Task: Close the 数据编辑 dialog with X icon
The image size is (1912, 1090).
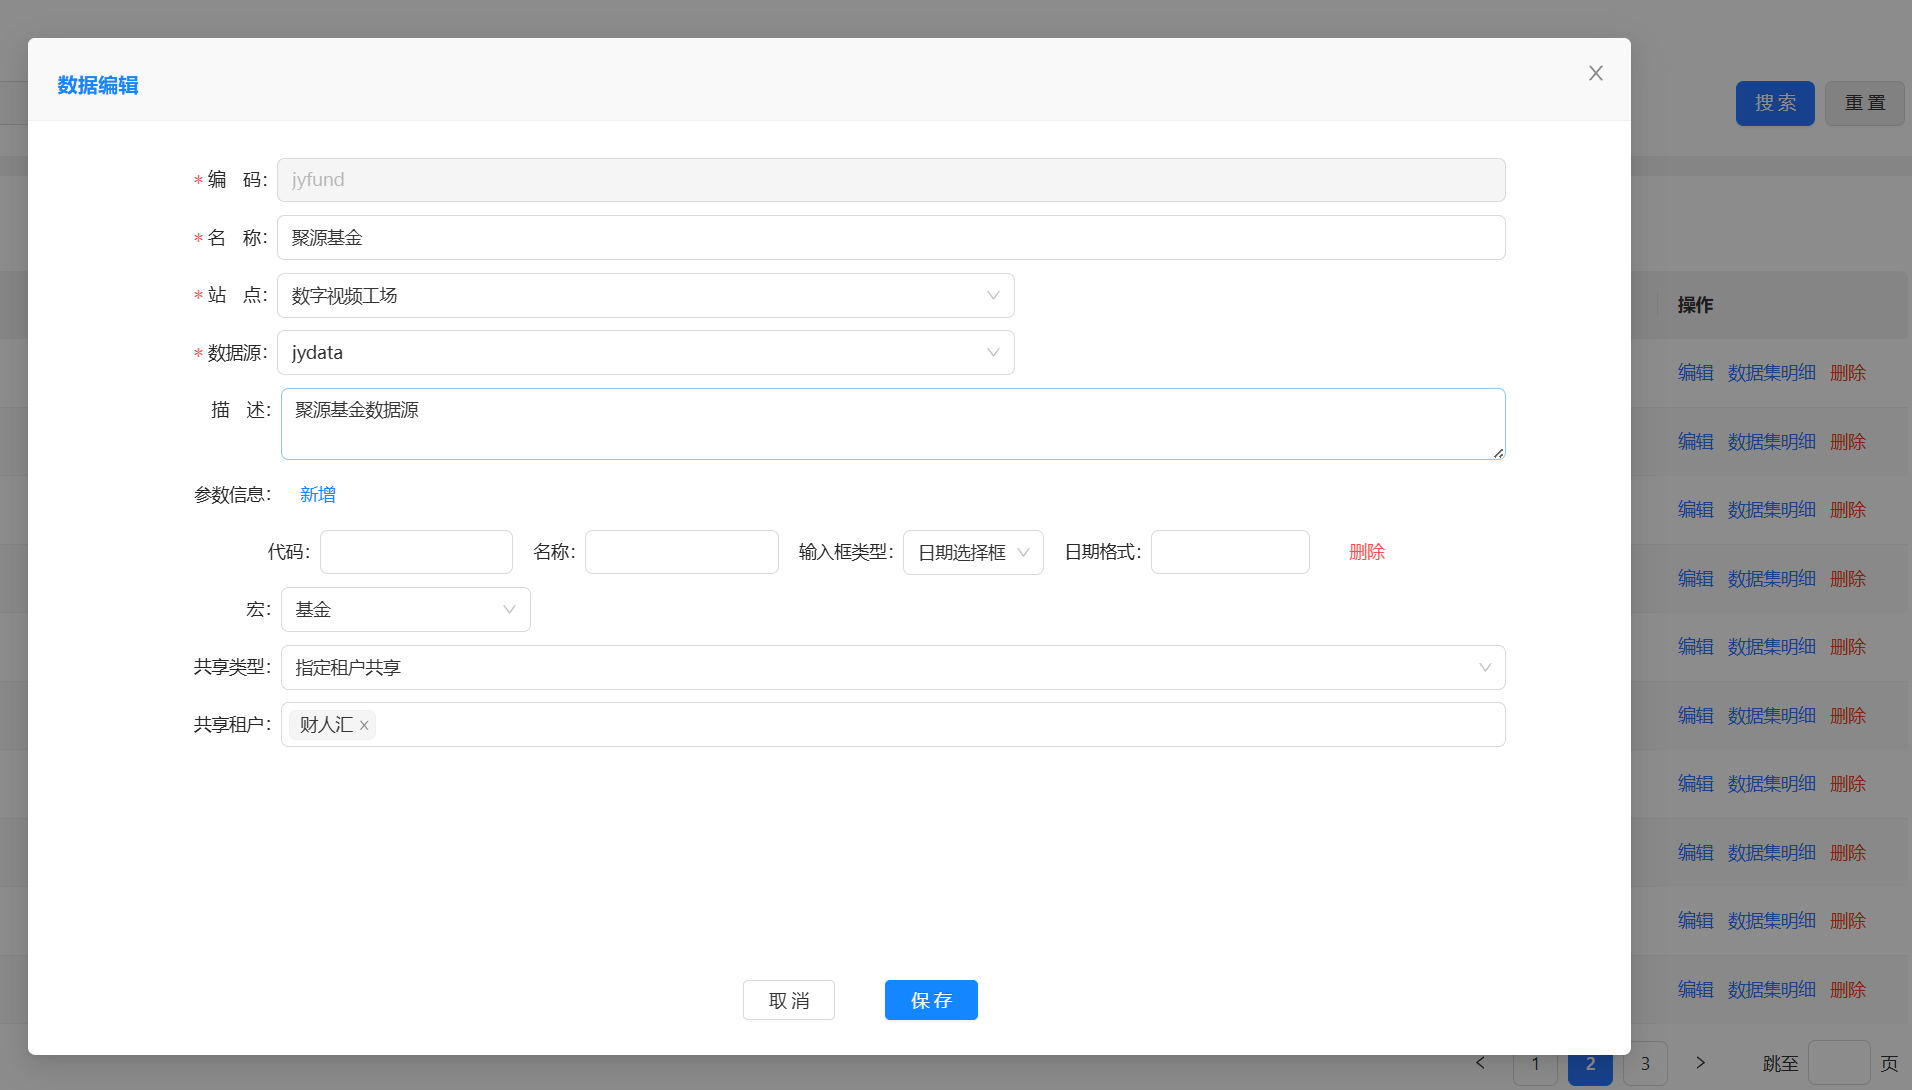Action: click(x=1595, y=73)
